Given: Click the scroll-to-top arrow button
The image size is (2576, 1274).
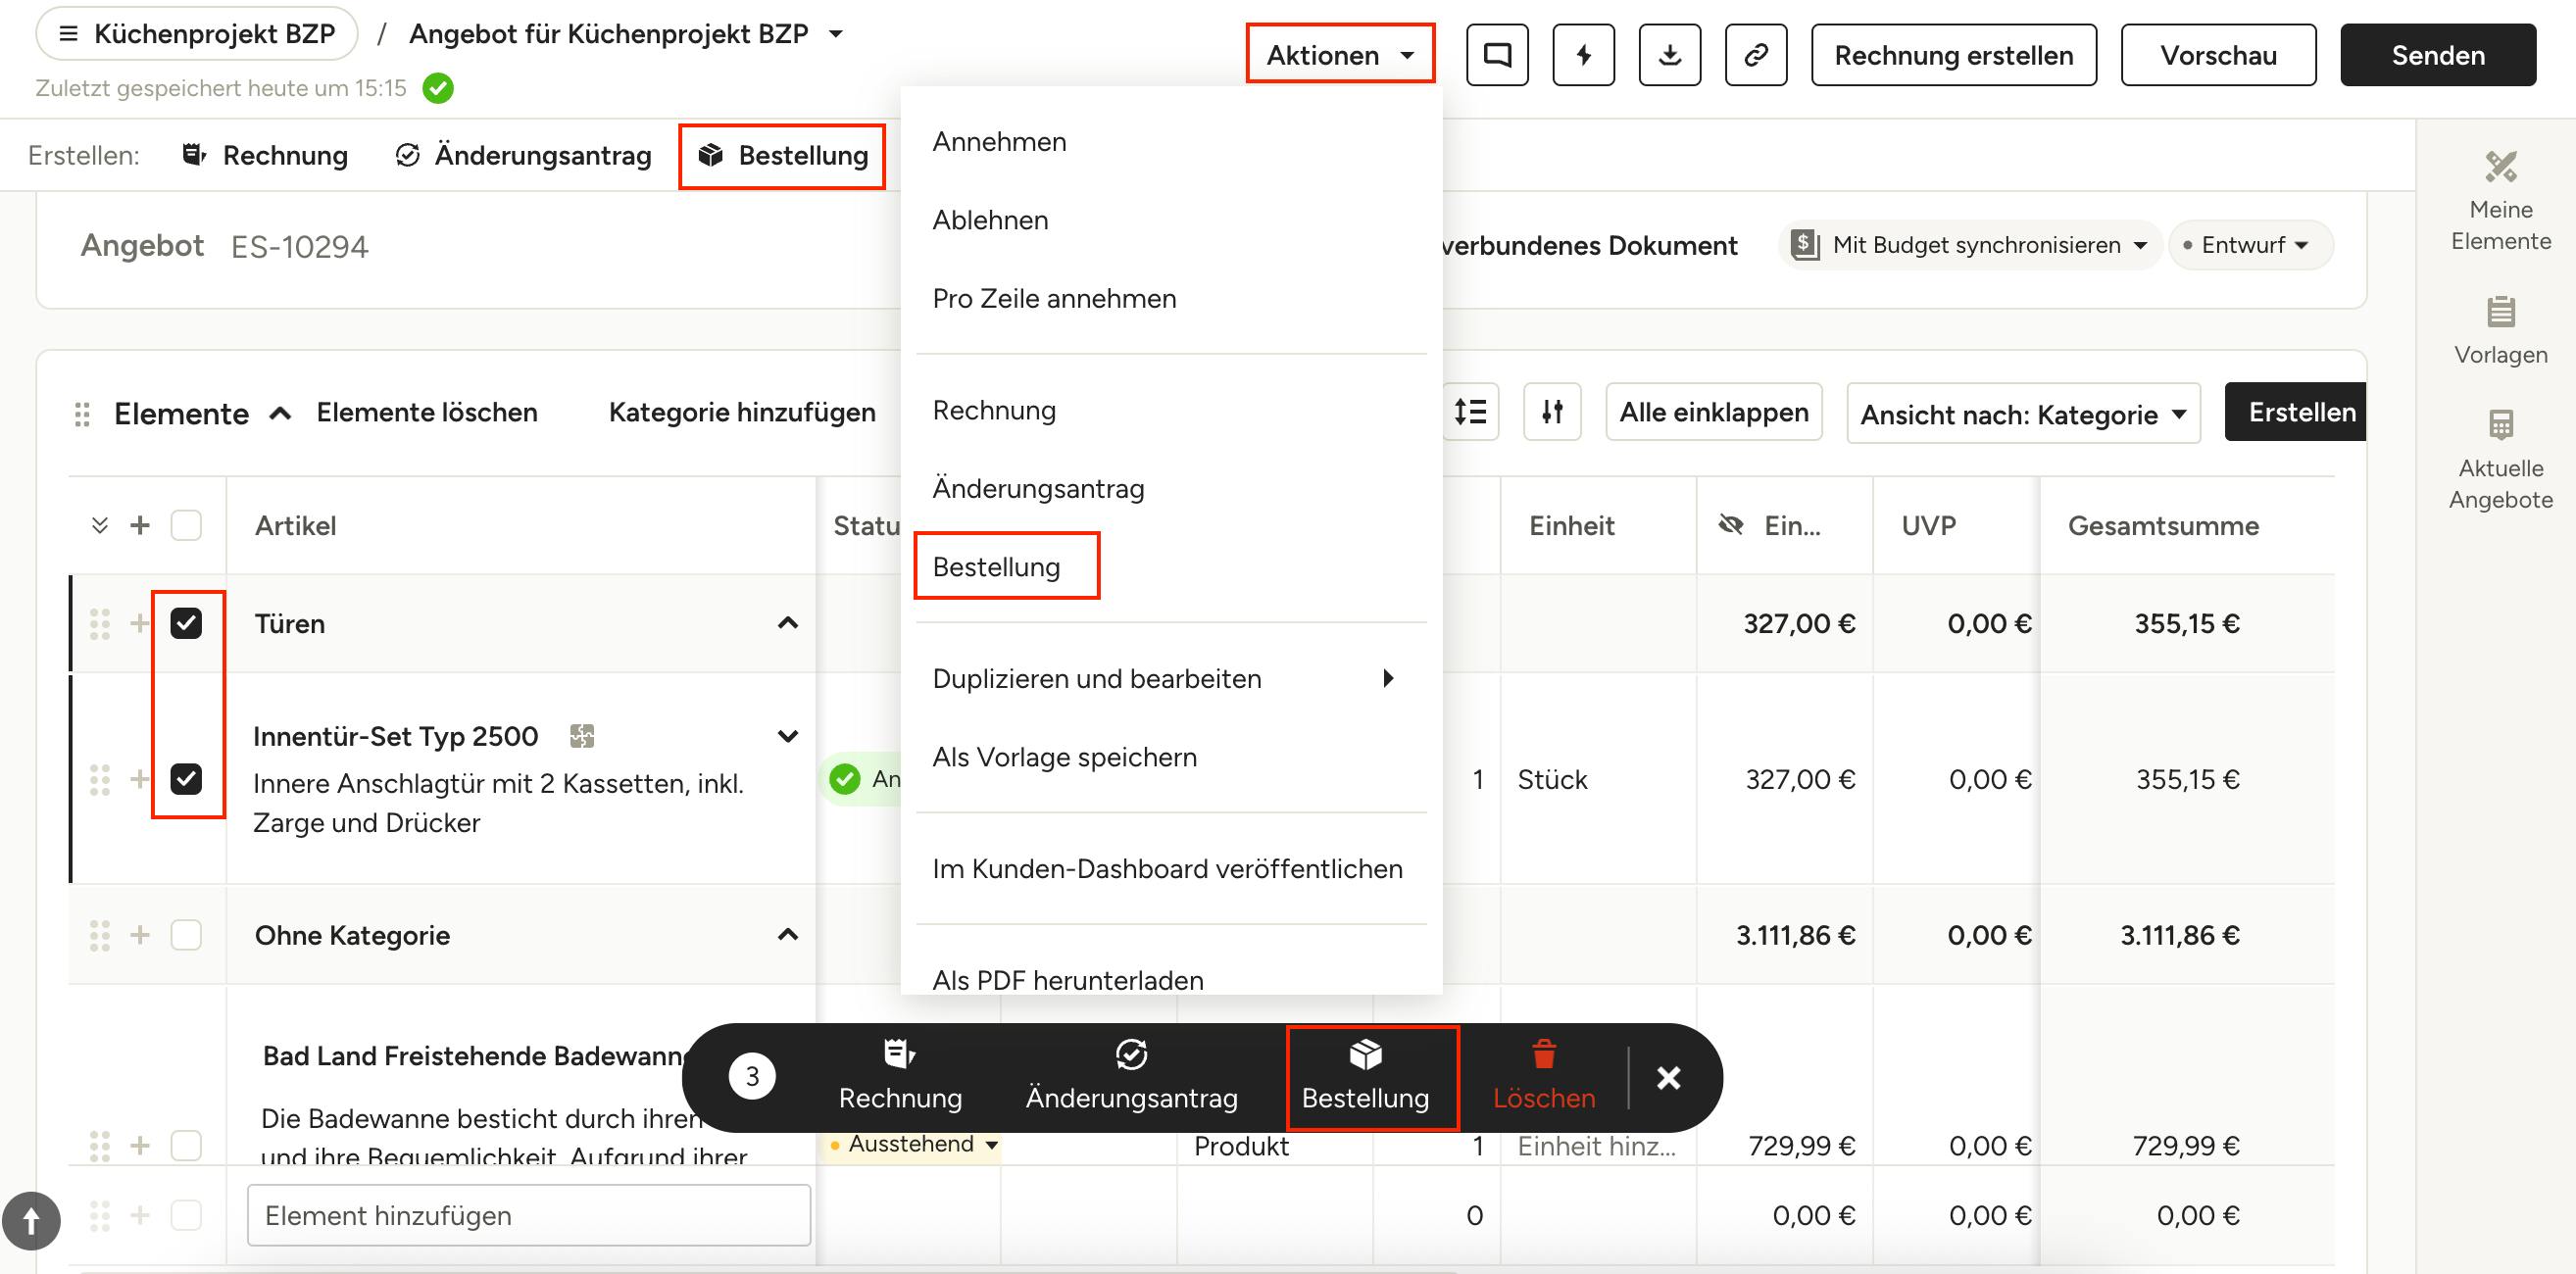Looking at the screenshot, I should tap(31, 1220).
